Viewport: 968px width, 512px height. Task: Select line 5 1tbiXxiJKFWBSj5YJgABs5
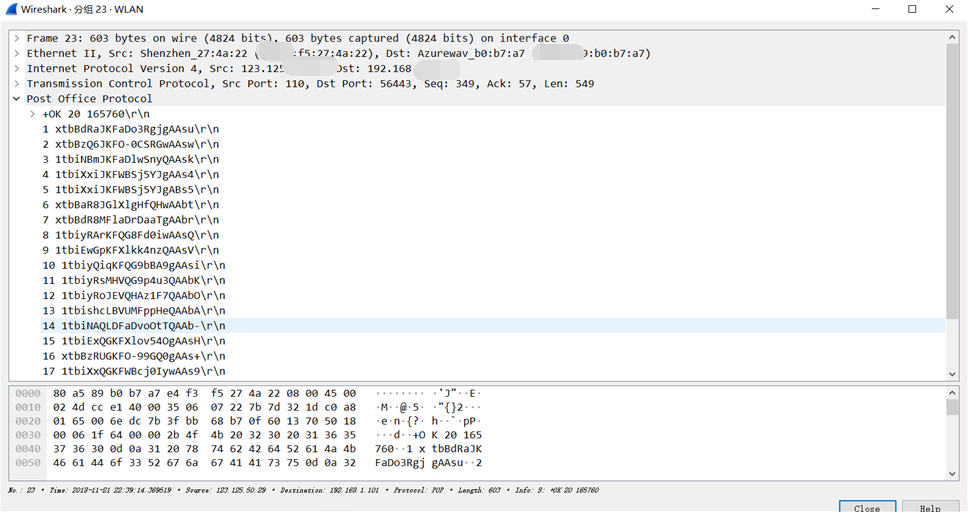[x=130, y=190]
